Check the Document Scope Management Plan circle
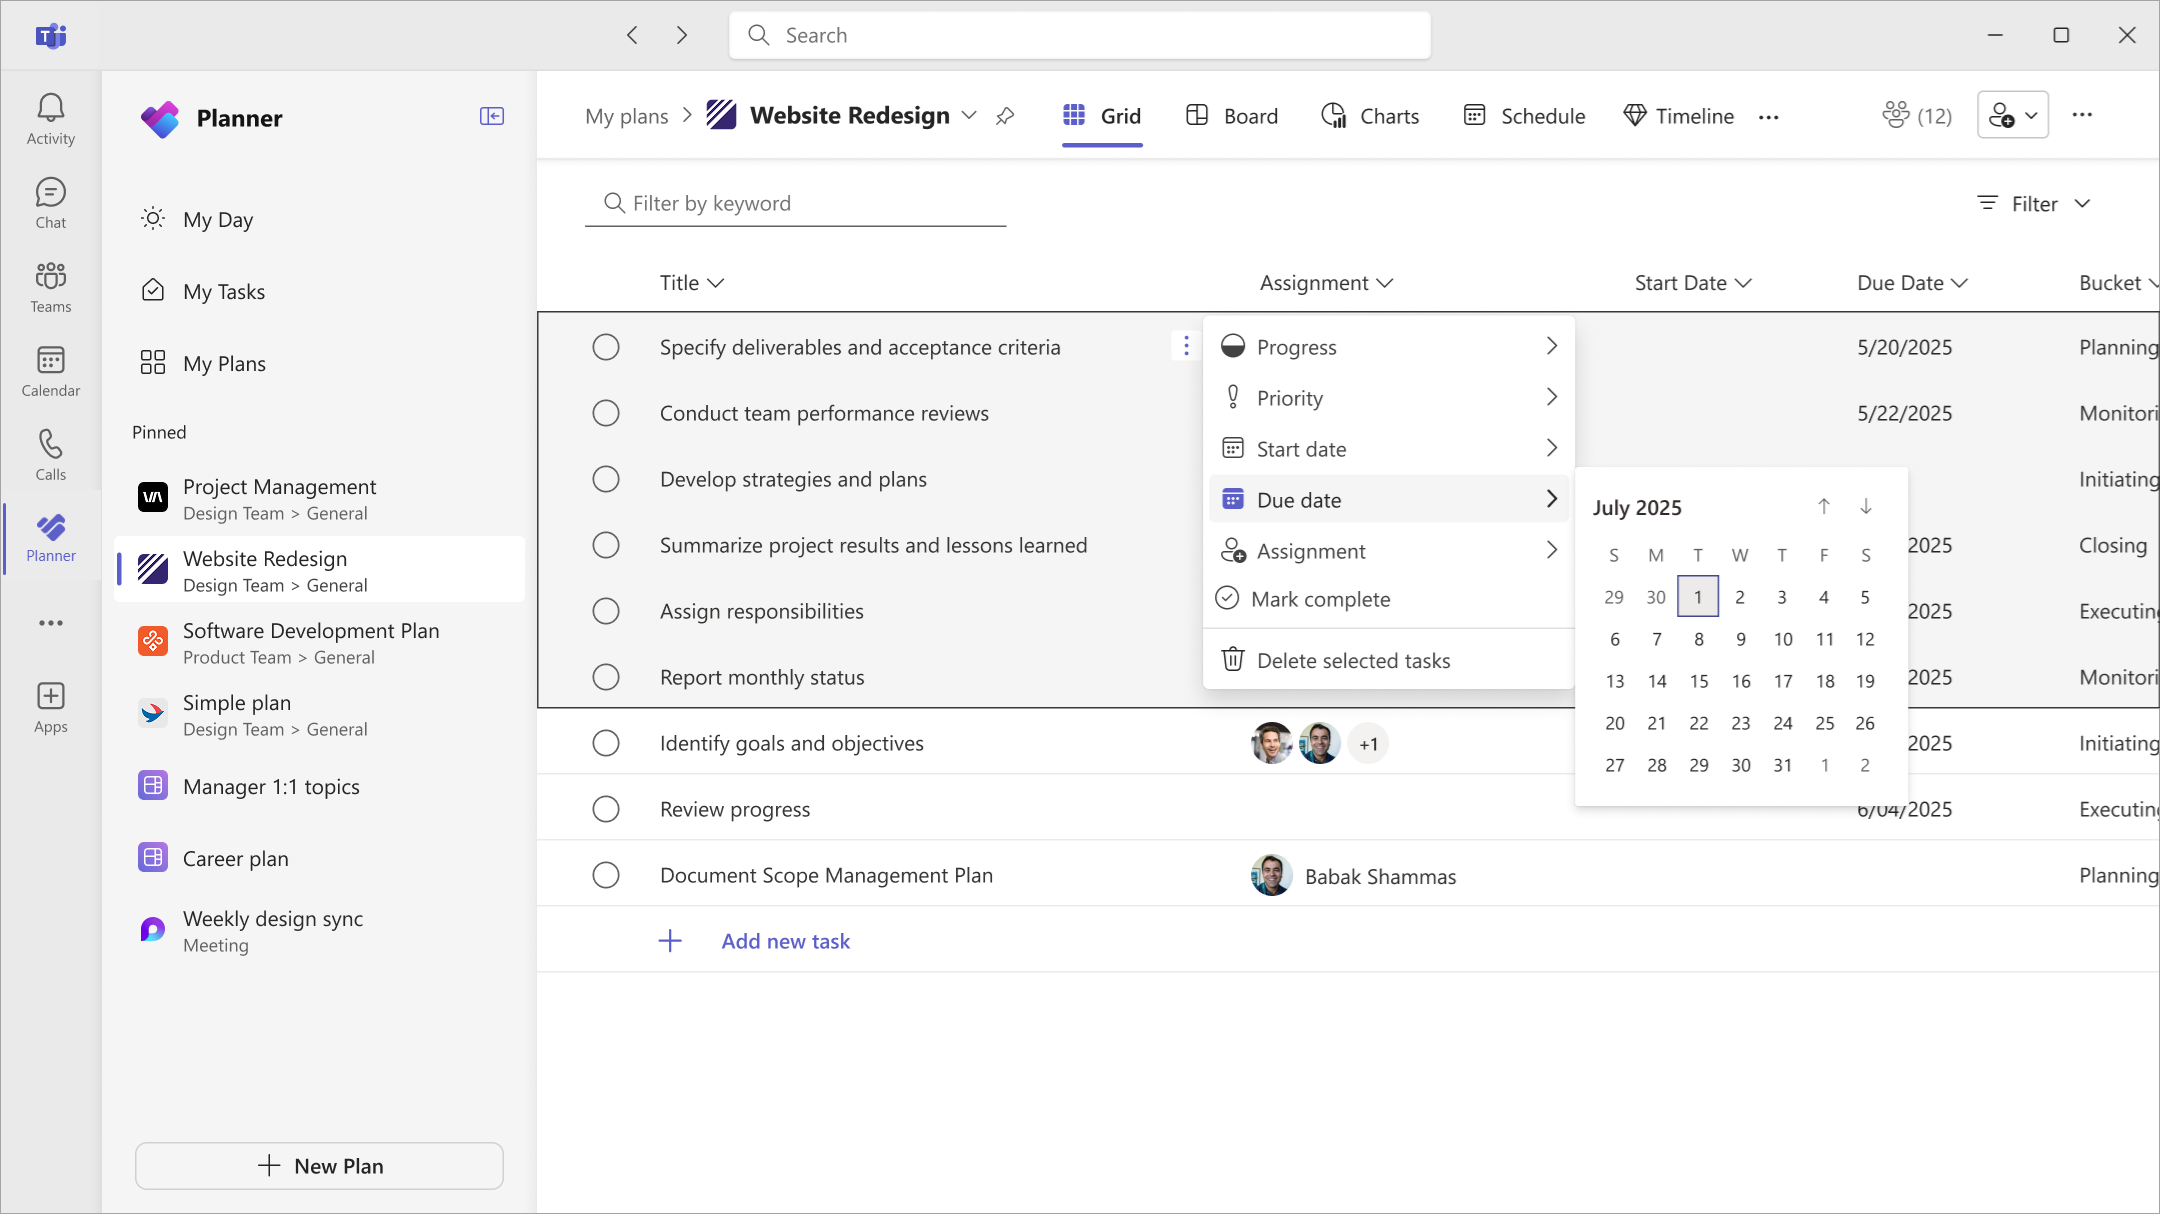 coord(605,875)
